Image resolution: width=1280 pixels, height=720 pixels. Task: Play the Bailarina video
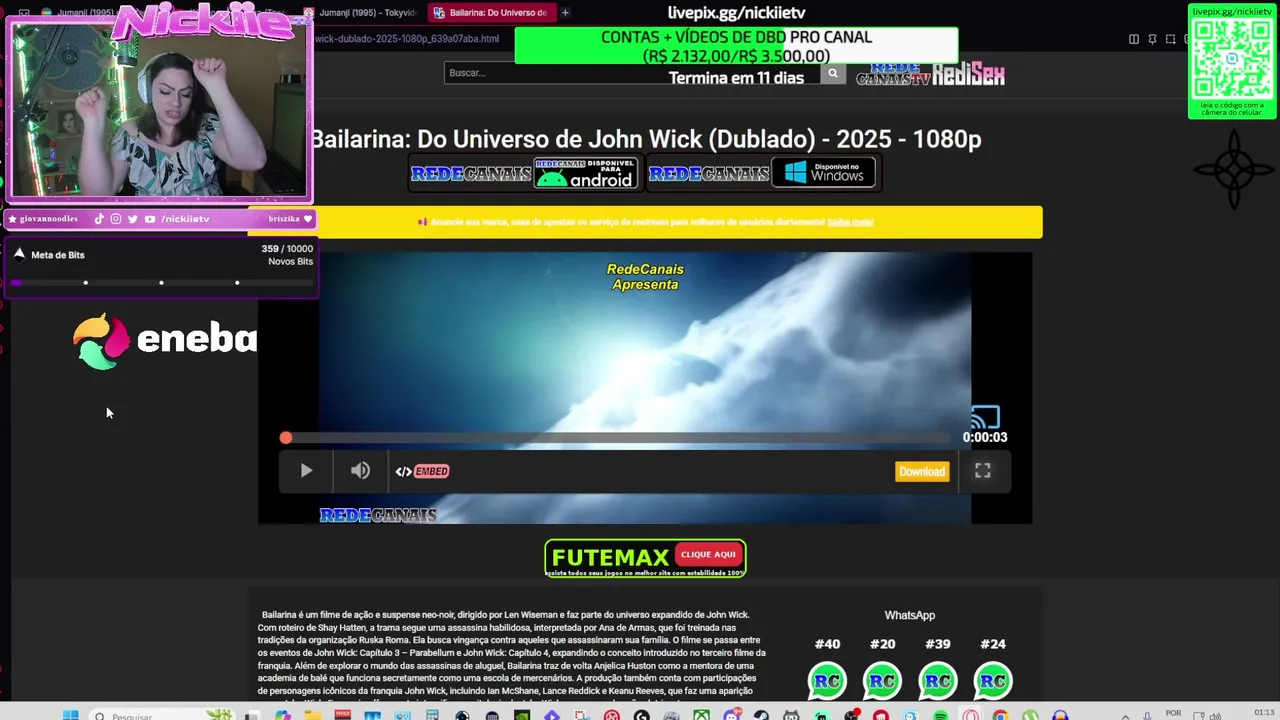306,471
